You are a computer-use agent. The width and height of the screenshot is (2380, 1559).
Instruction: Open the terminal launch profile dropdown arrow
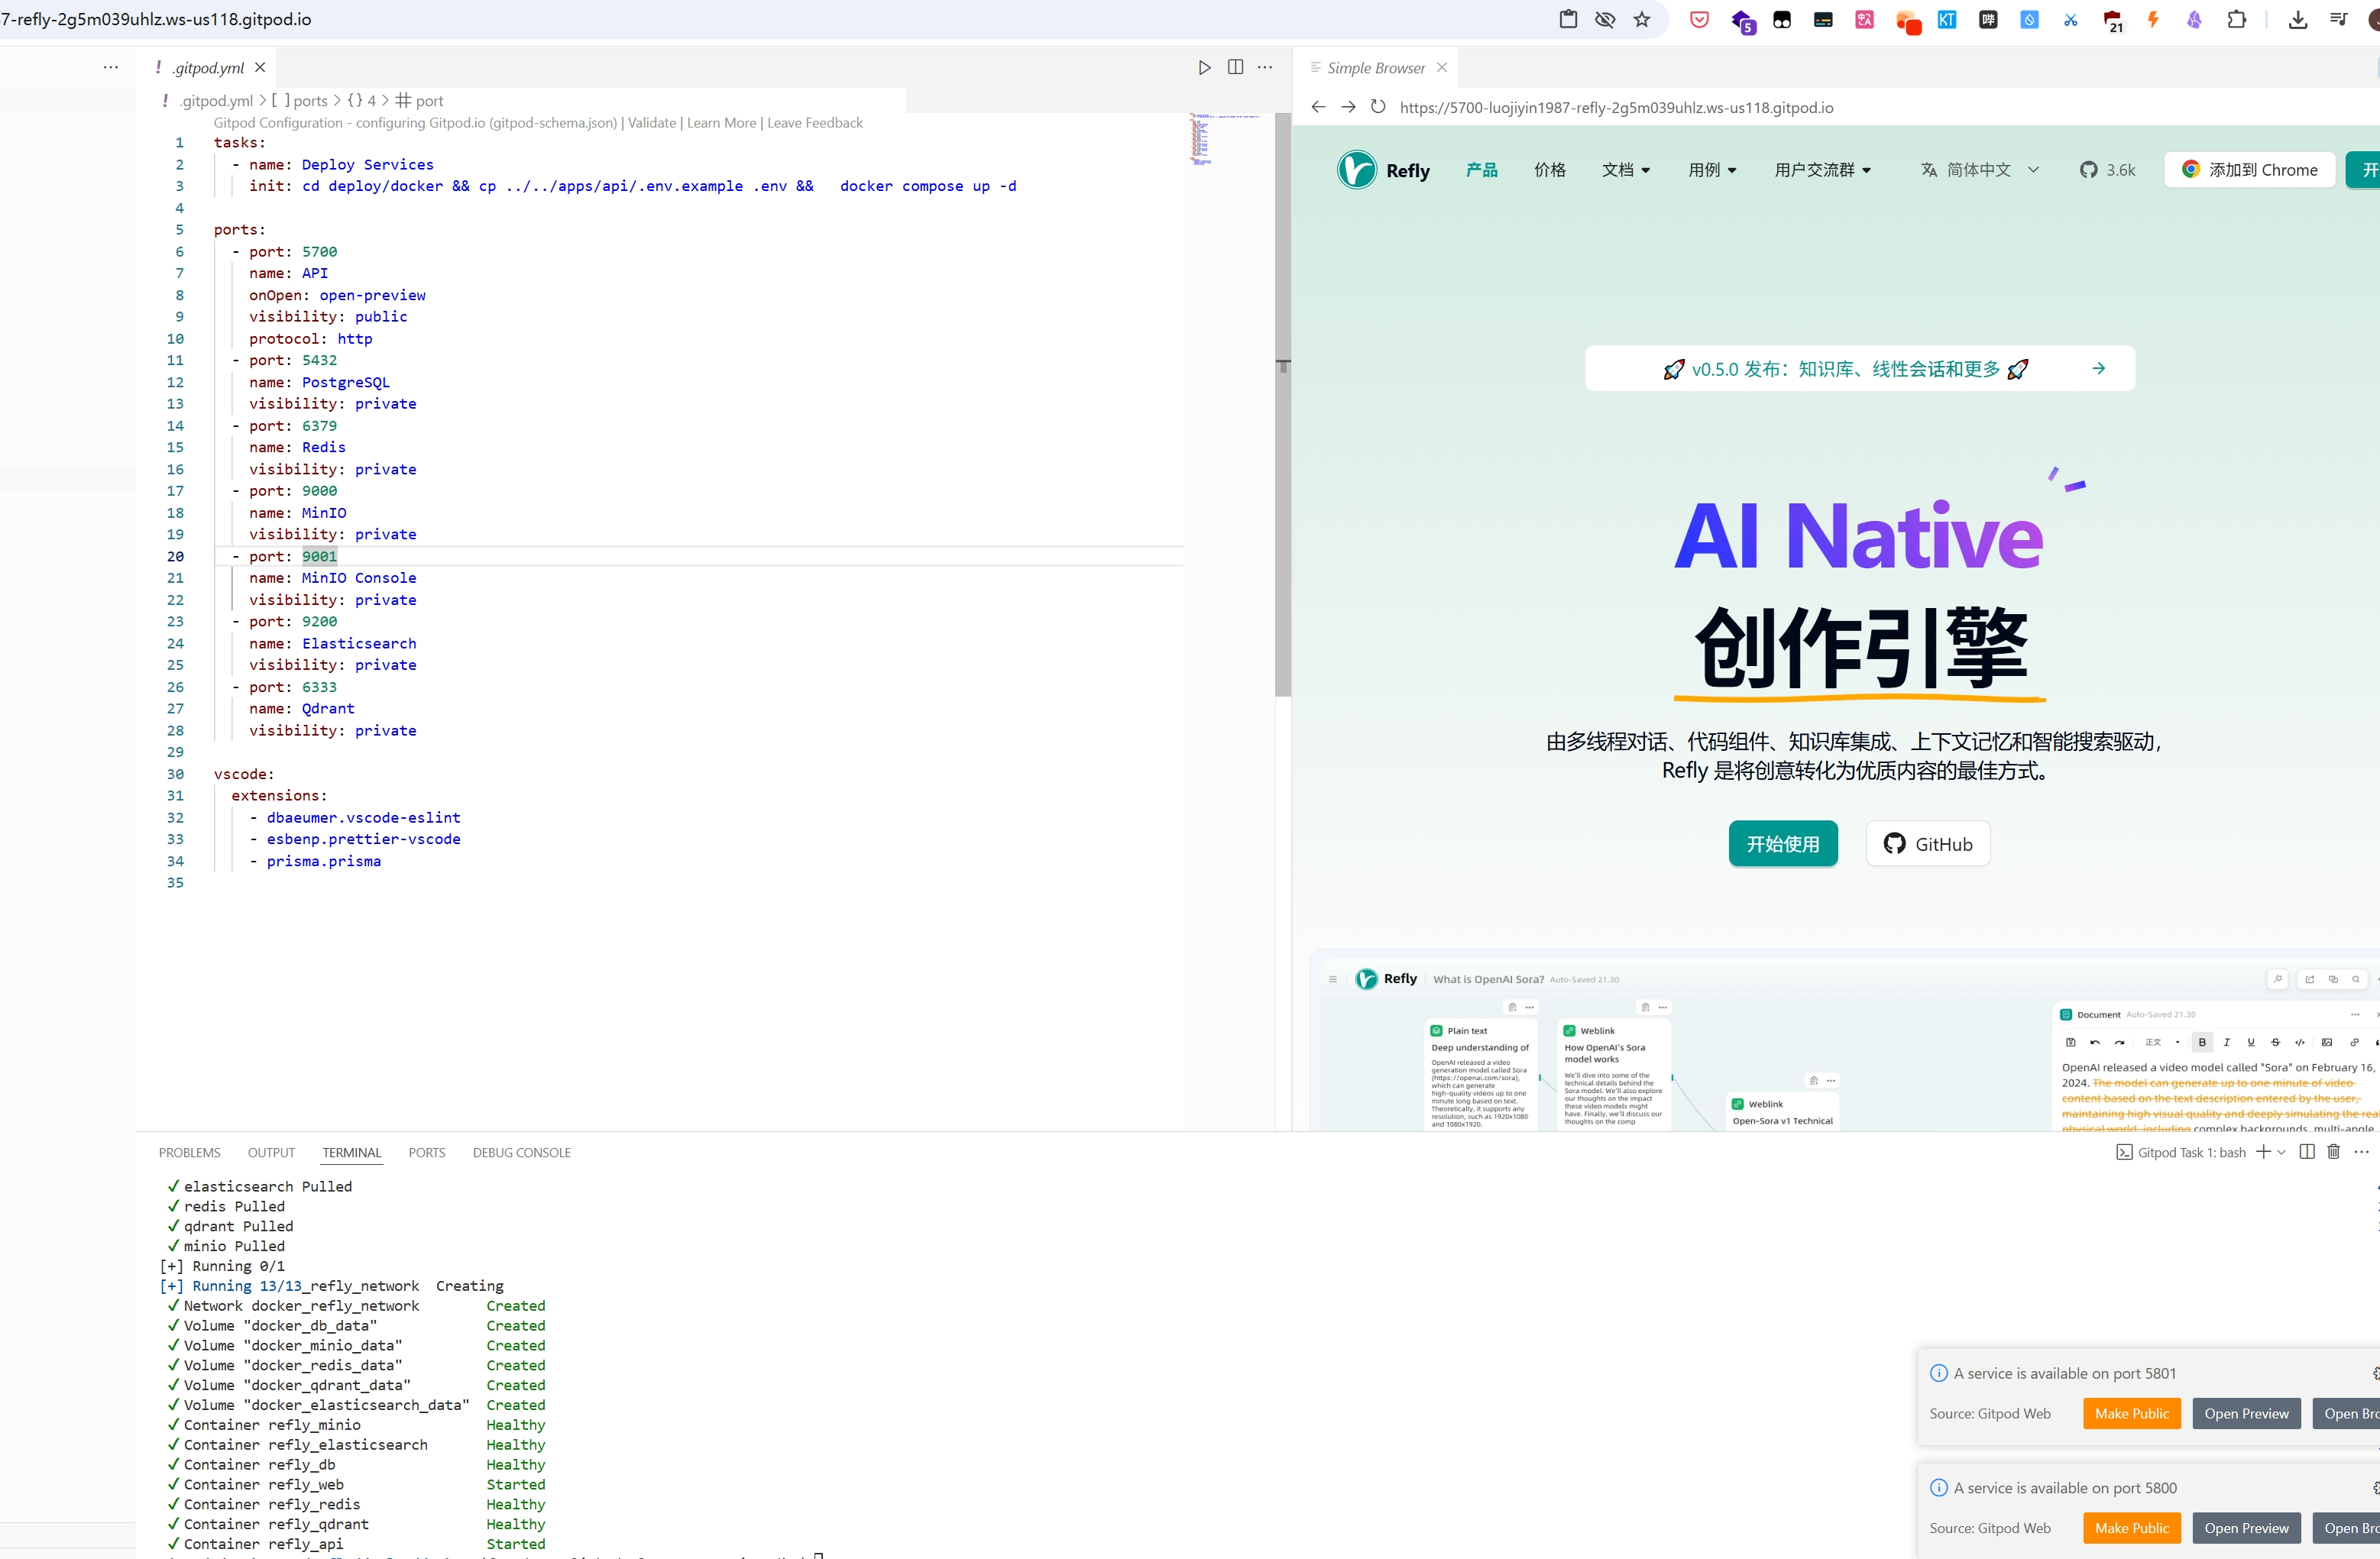pos(2281,1152)
